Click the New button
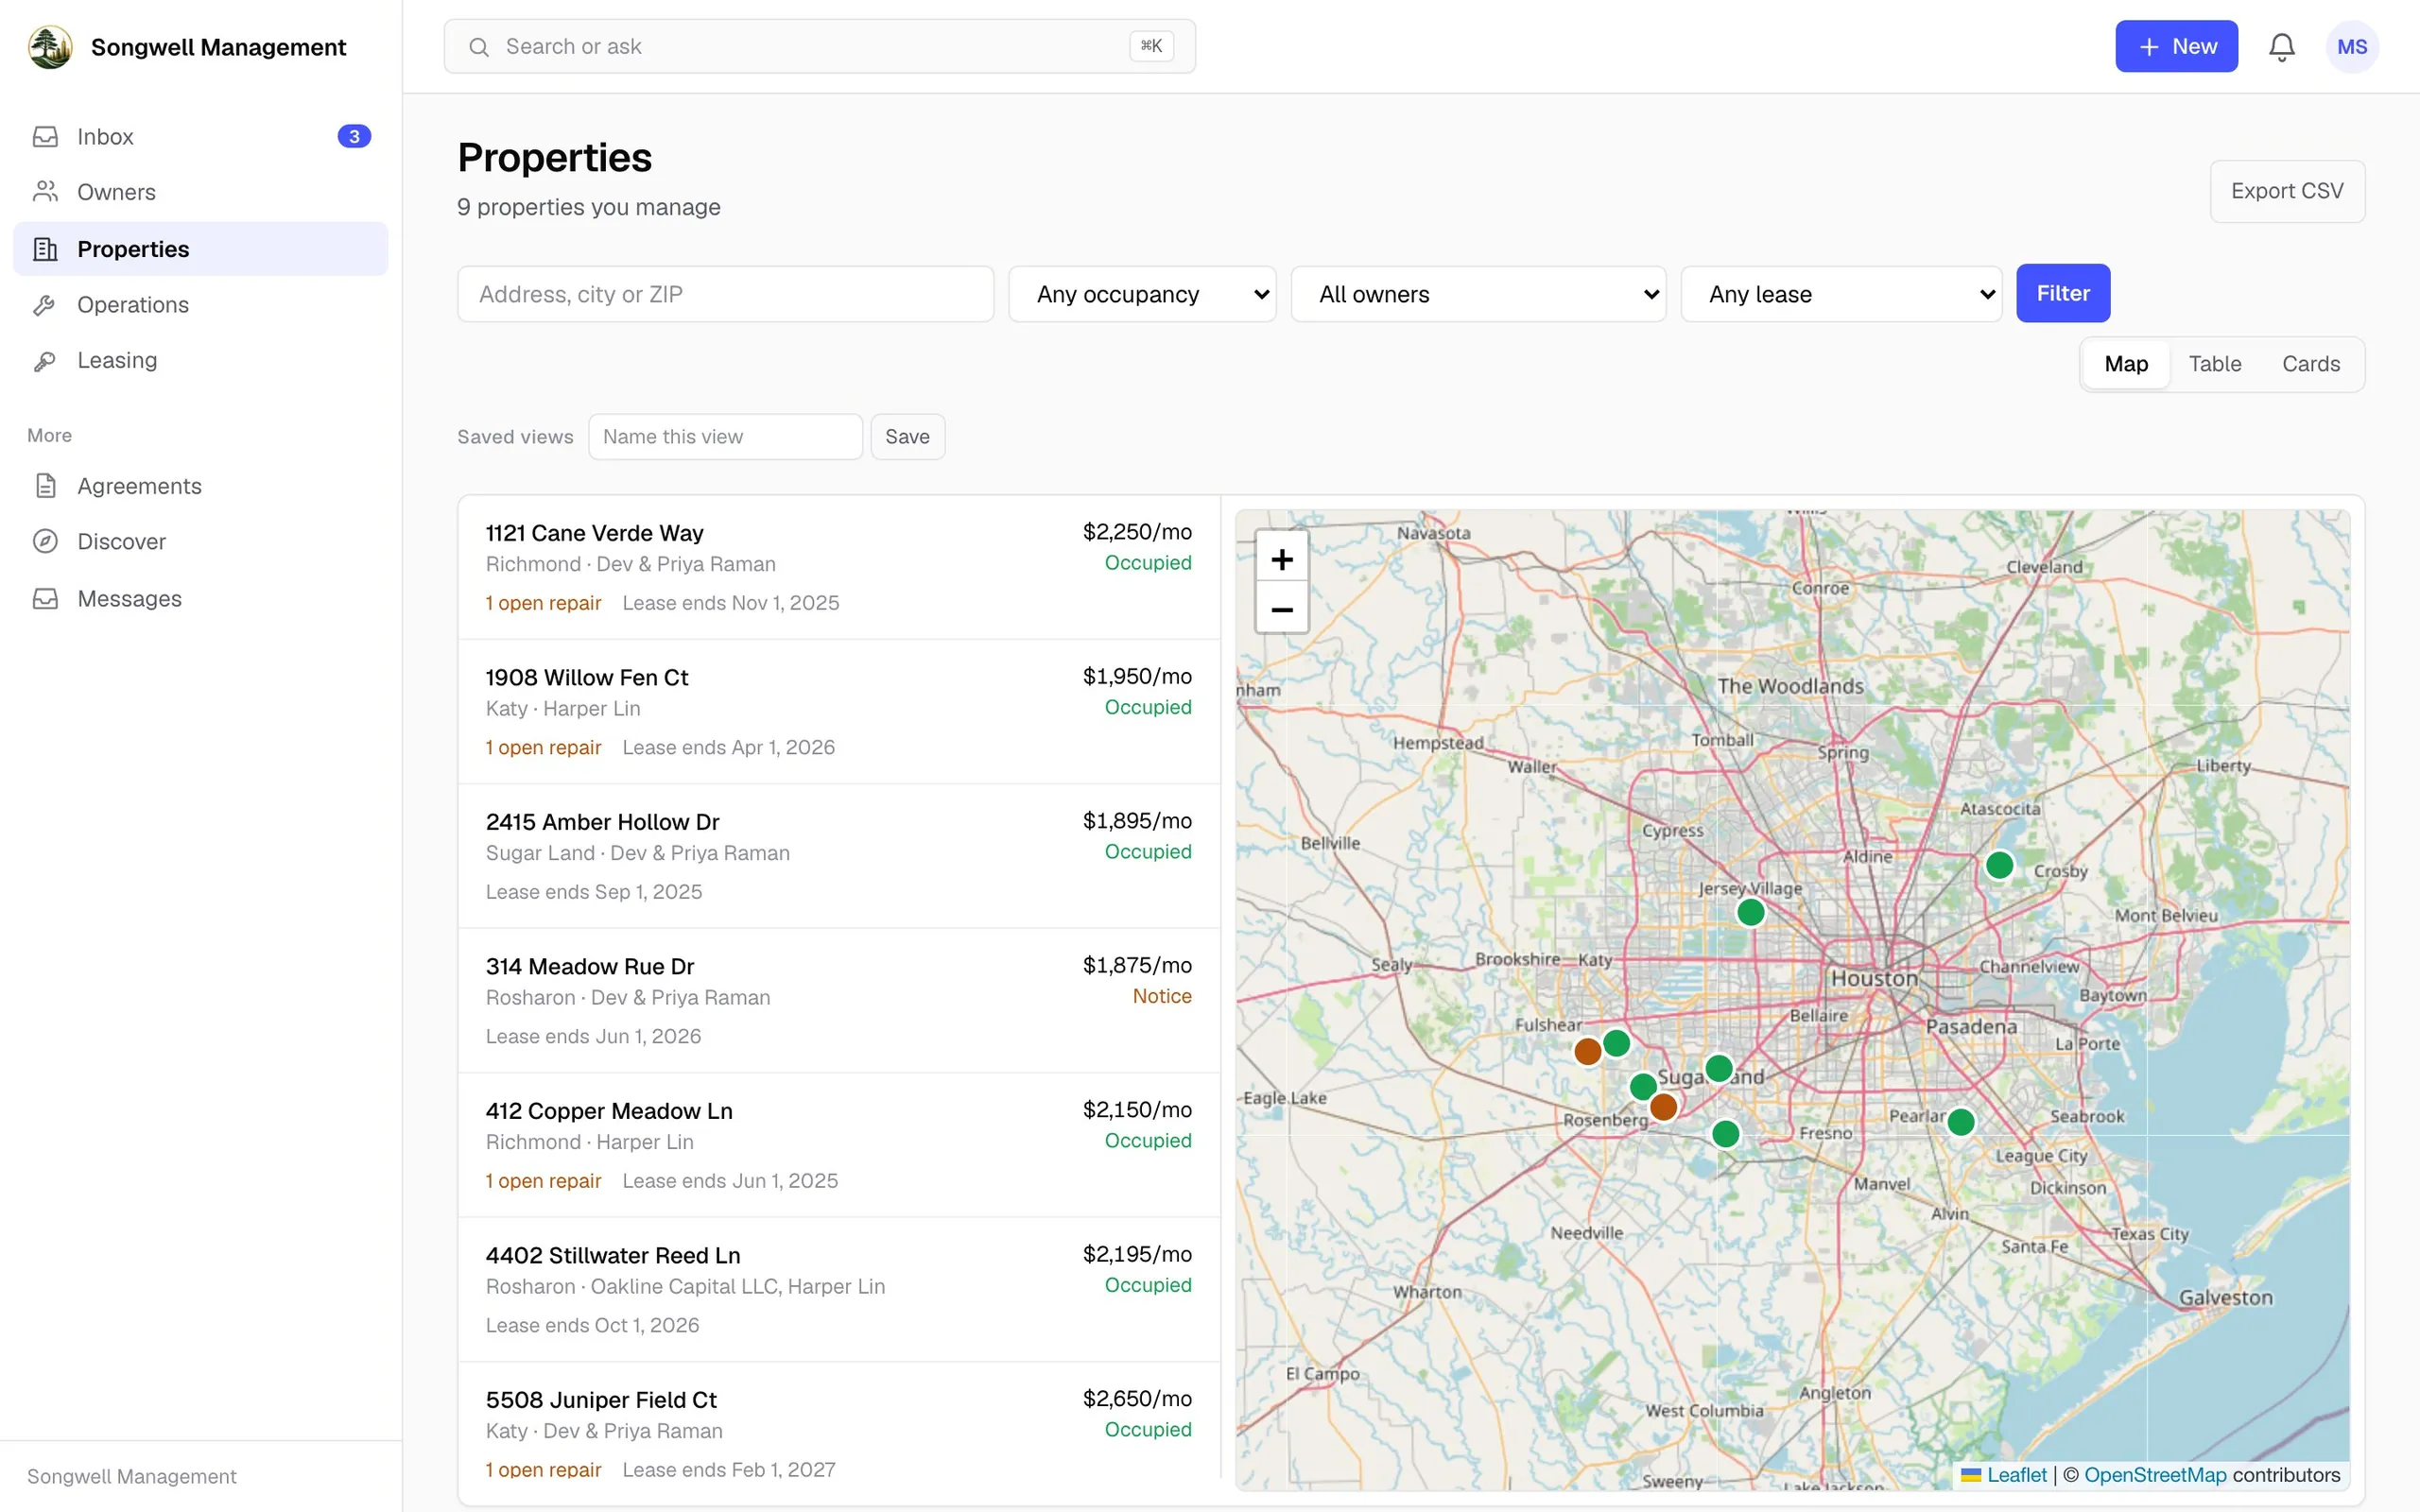The height and width of the screenshot is (1512, 2420). click(x=2175, y=47)
